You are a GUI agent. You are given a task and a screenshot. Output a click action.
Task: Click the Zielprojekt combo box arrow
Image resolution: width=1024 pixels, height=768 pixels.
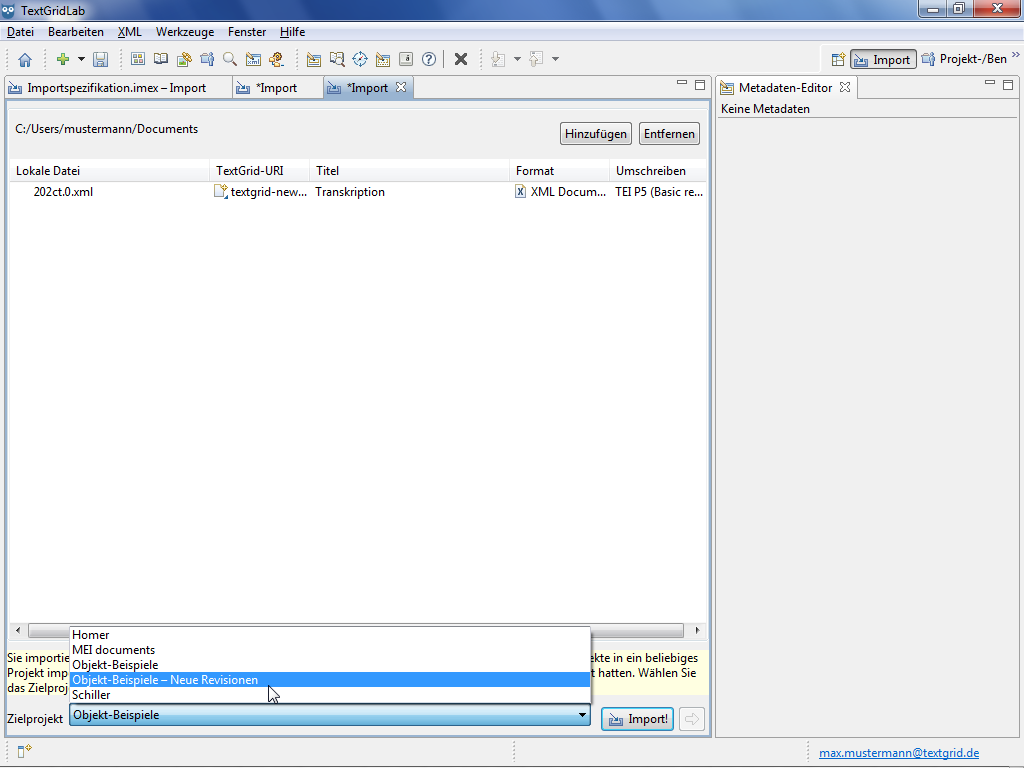(582, 716)
